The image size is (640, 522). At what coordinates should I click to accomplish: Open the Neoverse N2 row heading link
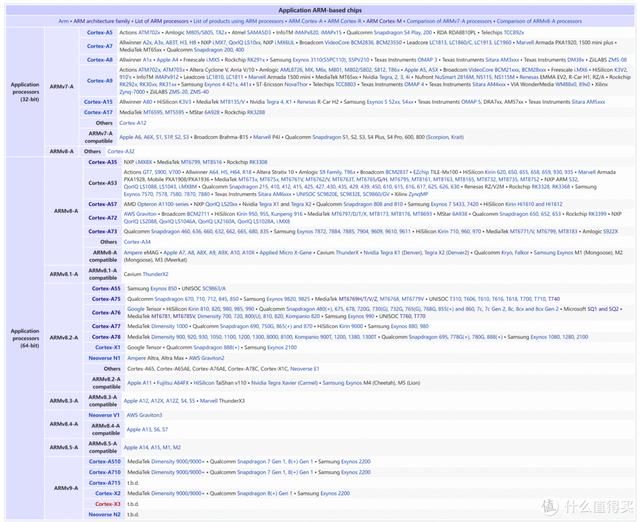coord(104,514)
